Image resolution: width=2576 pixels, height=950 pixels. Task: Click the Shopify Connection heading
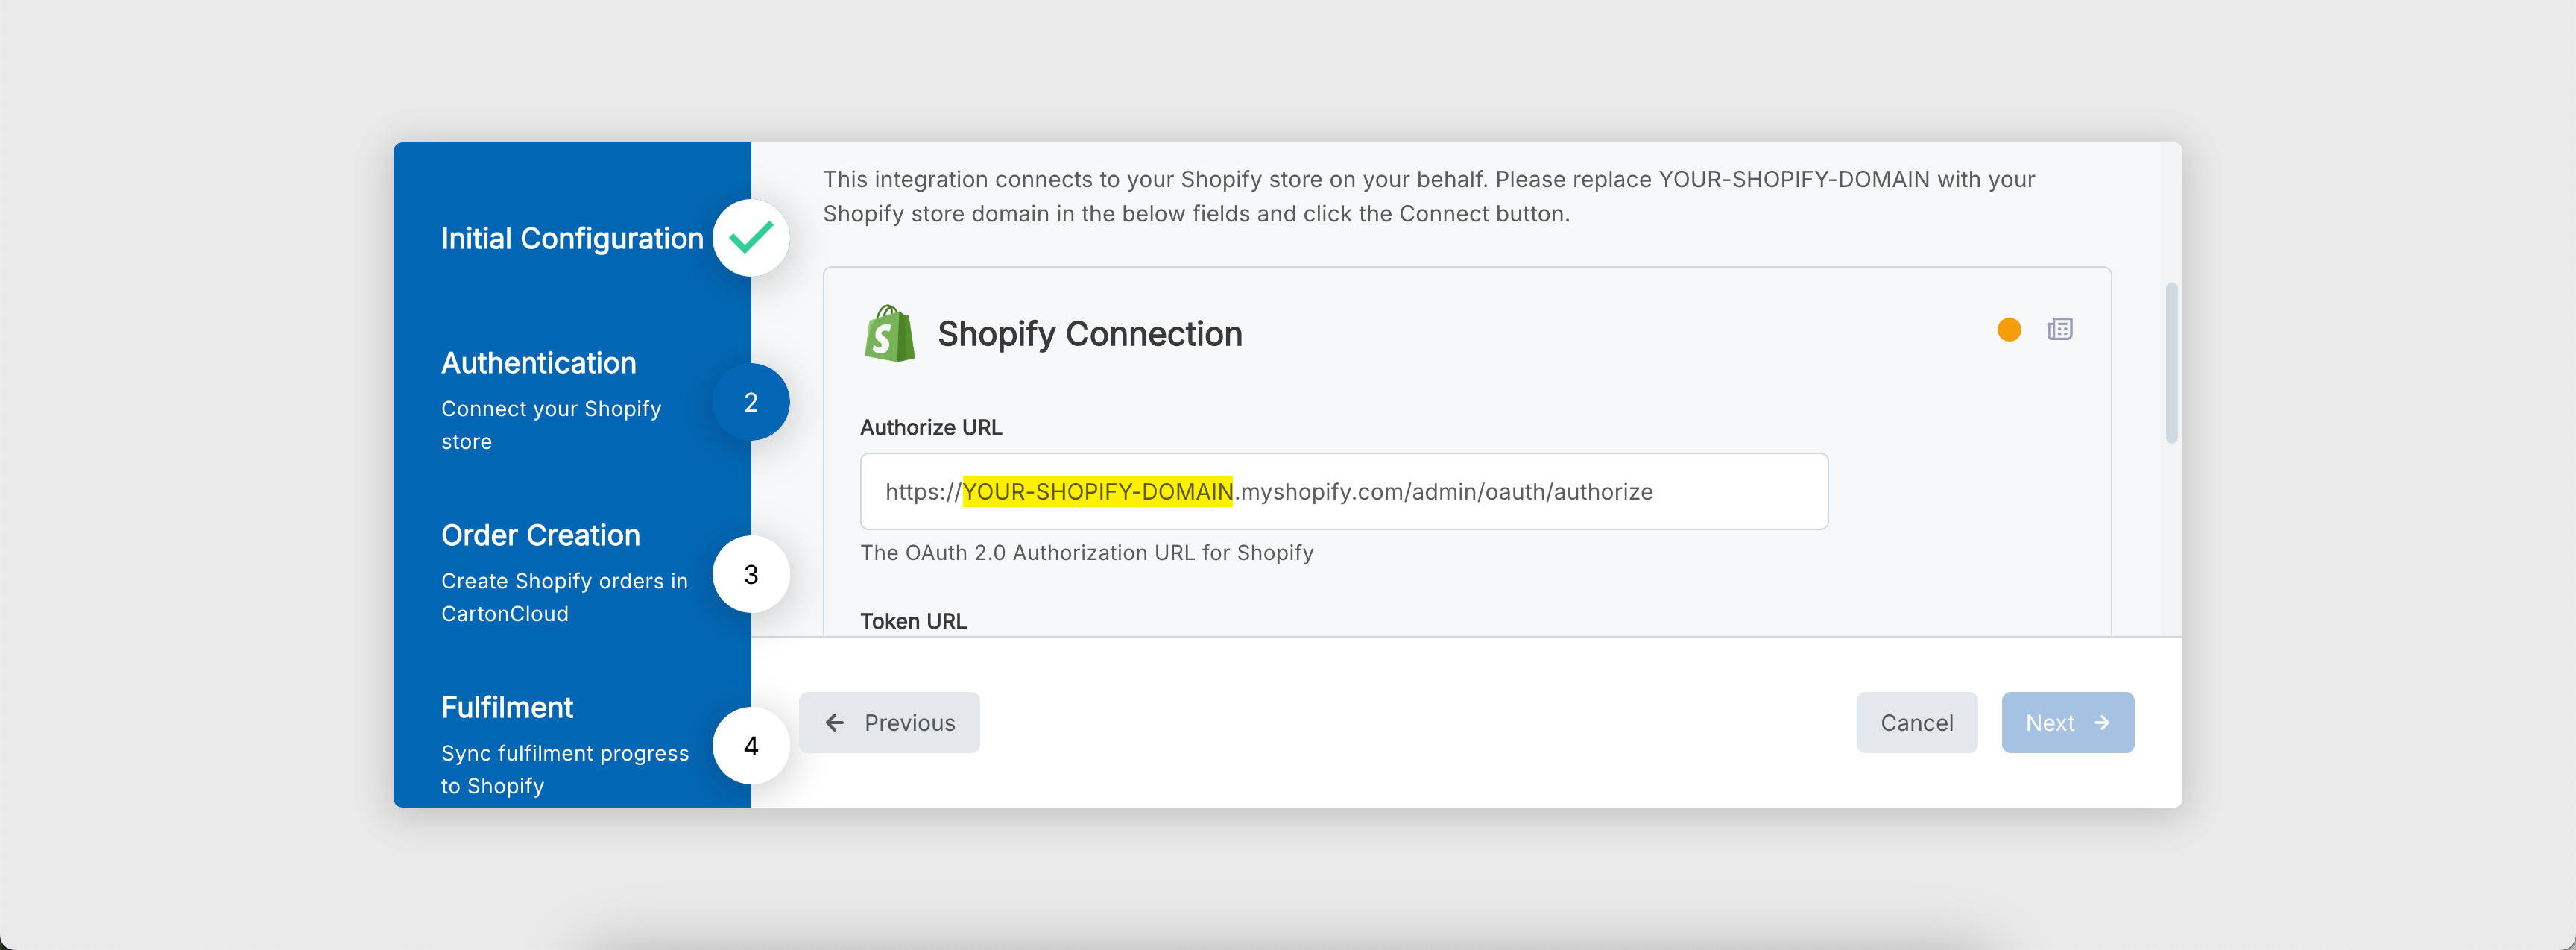coord(1089,334)
